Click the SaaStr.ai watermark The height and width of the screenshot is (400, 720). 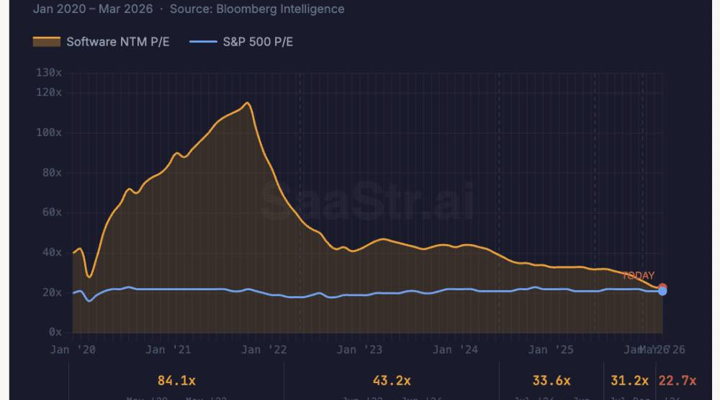point(367,200)
